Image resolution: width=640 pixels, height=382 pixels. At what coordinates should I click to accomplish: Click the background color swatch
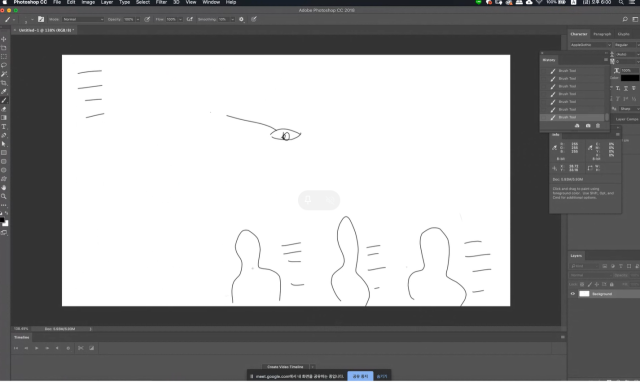point(6,224)
